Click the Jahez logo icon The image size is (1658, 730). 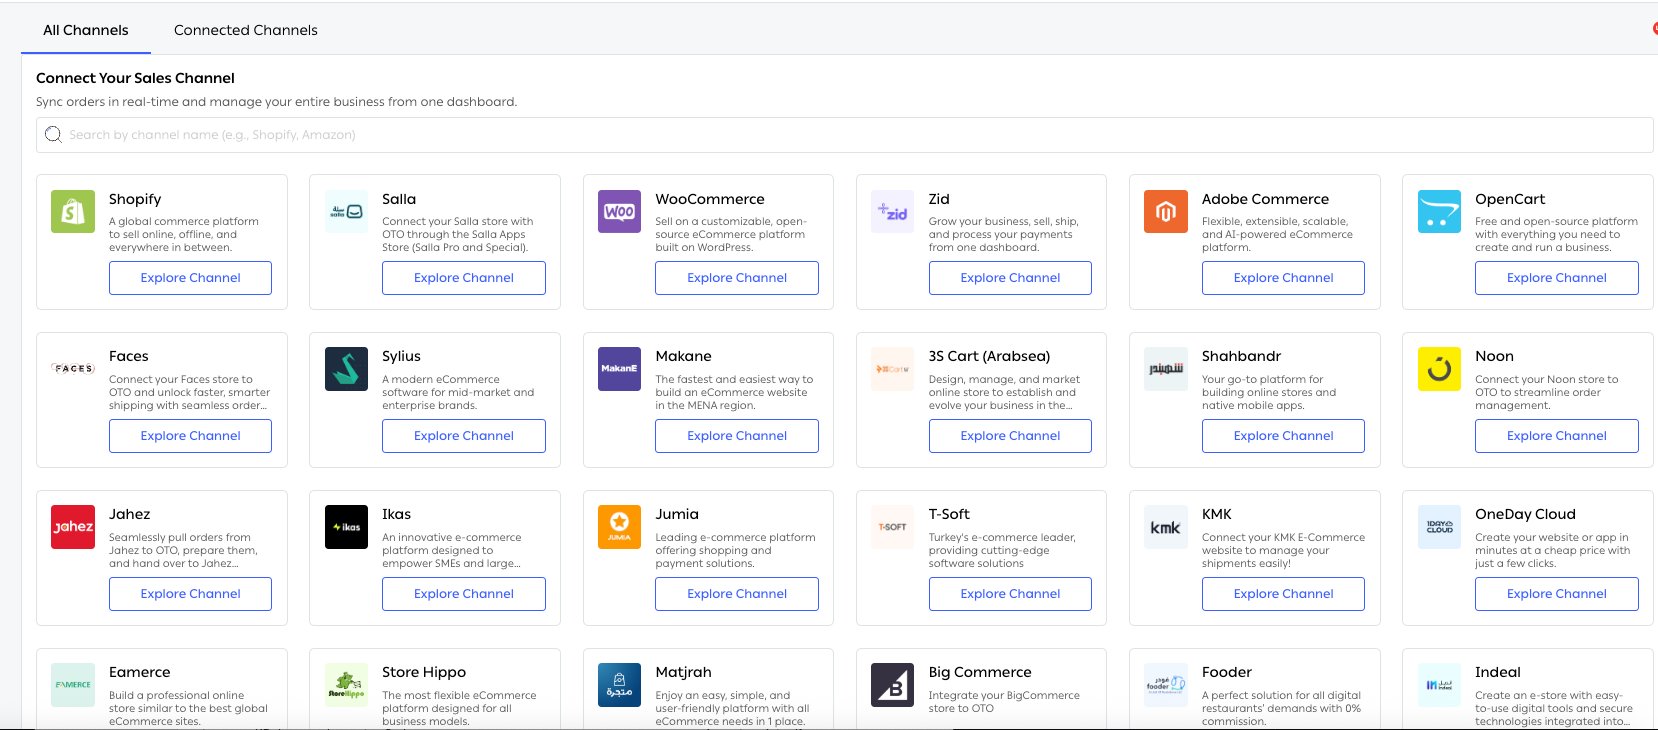coord(73,527)
